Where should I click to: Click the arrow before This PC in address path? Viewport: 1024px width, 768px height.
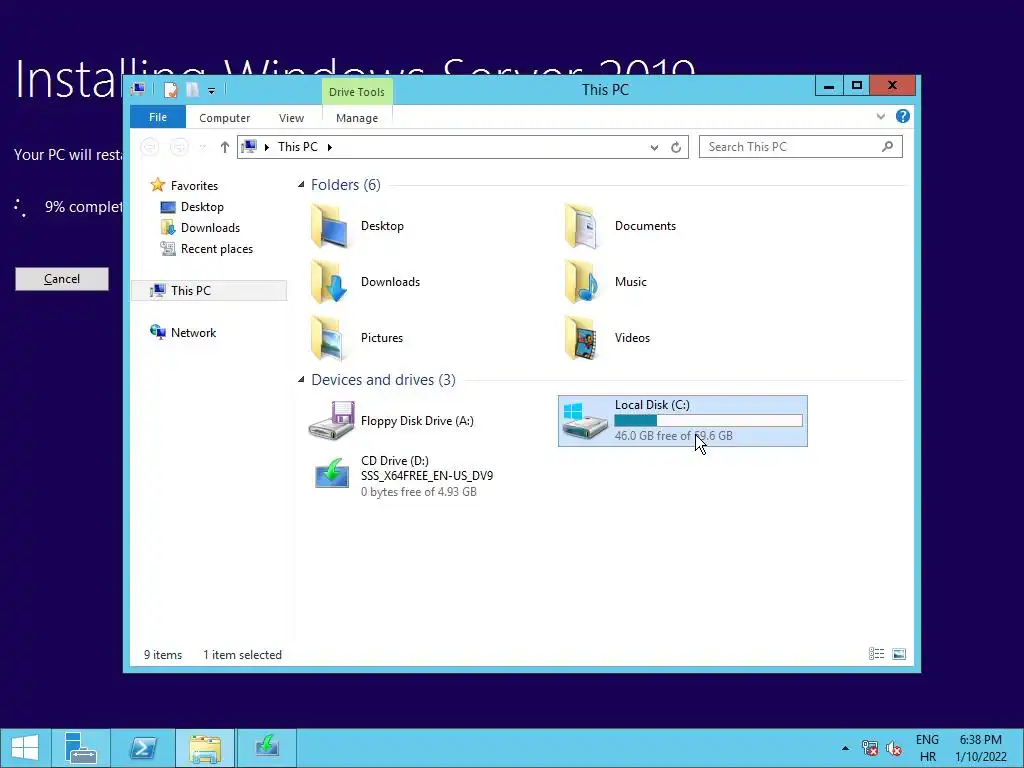tap(266, 147)
